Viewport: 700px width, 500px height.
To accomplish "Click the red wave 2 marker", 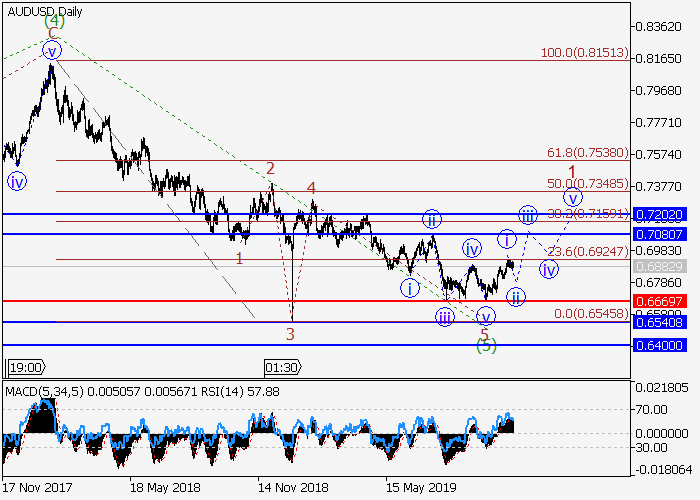I will pos(270,169).
